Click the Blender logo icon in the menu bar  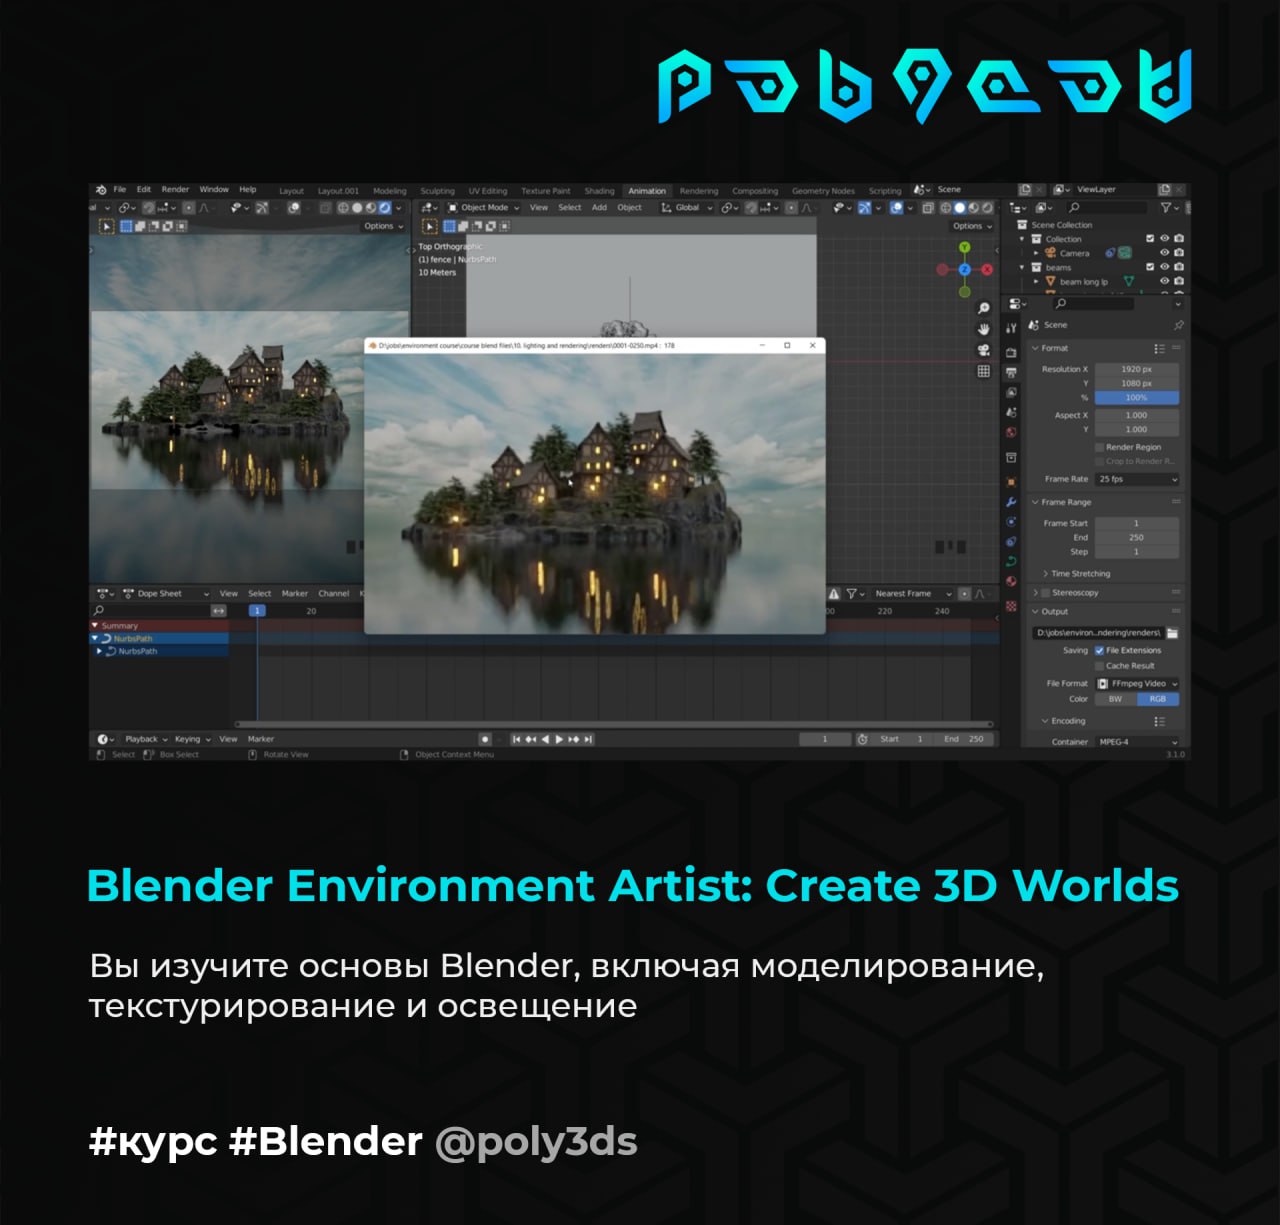tap(101, 190)
